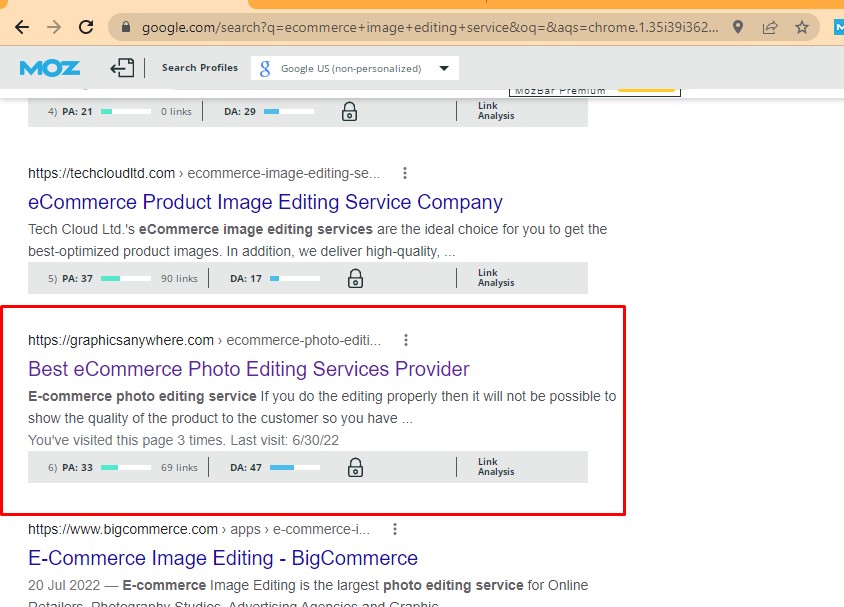844x607 pixels.
Task: Open Link Analysis for result 5
Action: (x=496, y=278)
